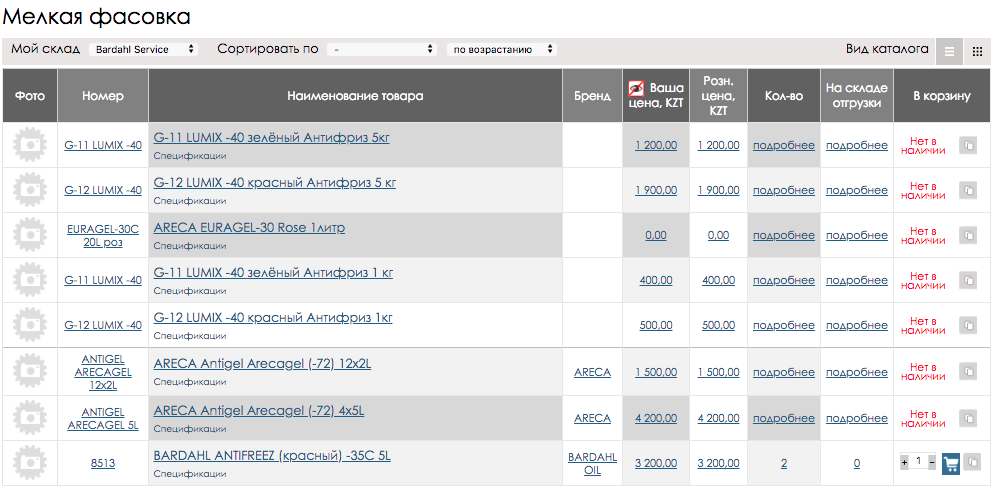This screenshot has width=994, height=486.
Task: Open photo placeholder for G-12 LUMIX 5 кг
Action: (30, 190)
